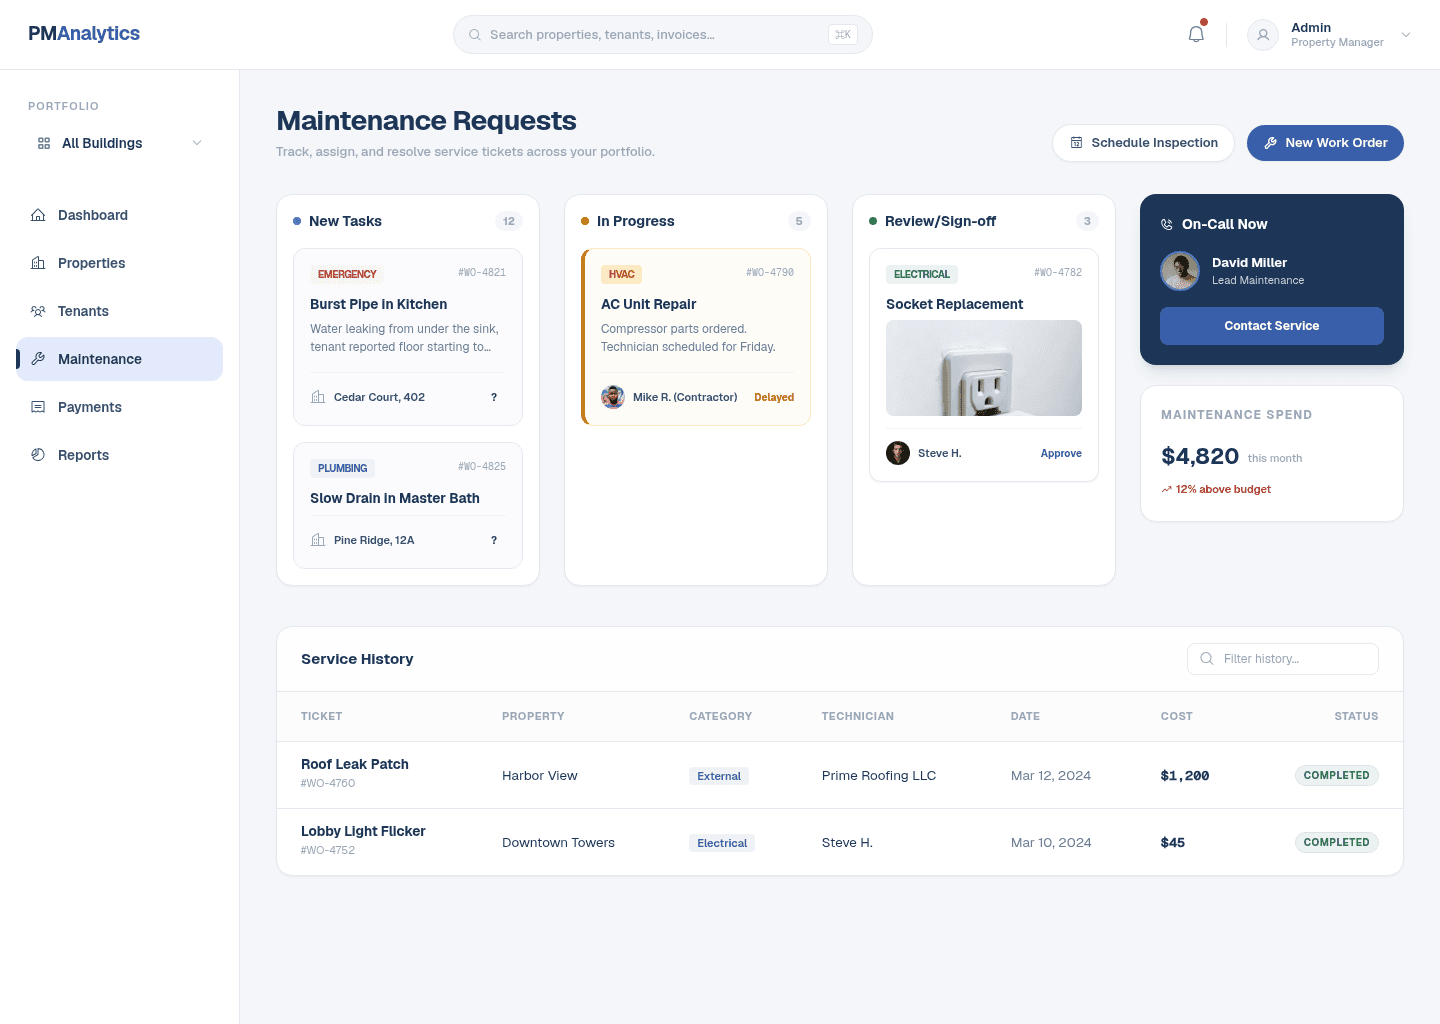Click the question mark on Cedar Court card
This screenshot has width=1440, height=1024.
pyautogui.click(x=494, y=397)
